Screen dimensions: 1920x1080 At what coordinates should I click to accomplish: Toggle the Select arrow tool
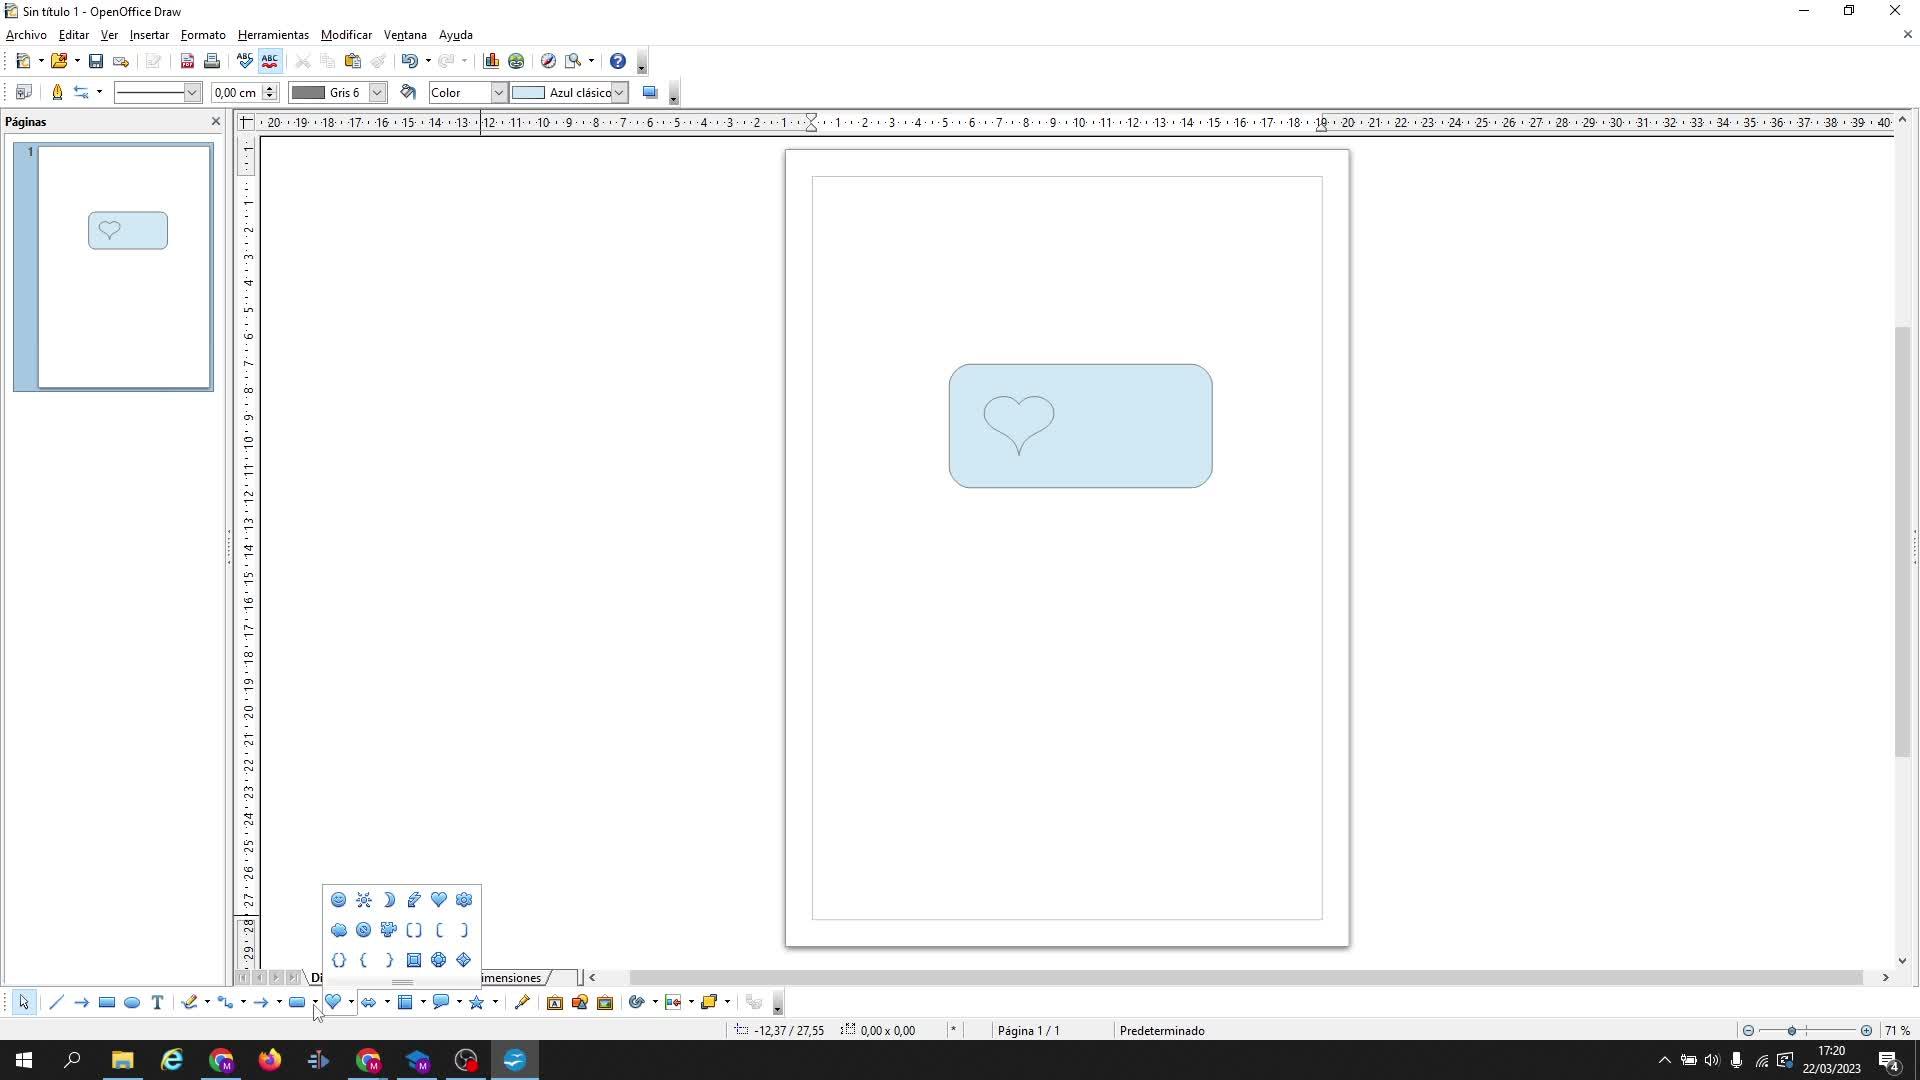tap(24, 1003)
